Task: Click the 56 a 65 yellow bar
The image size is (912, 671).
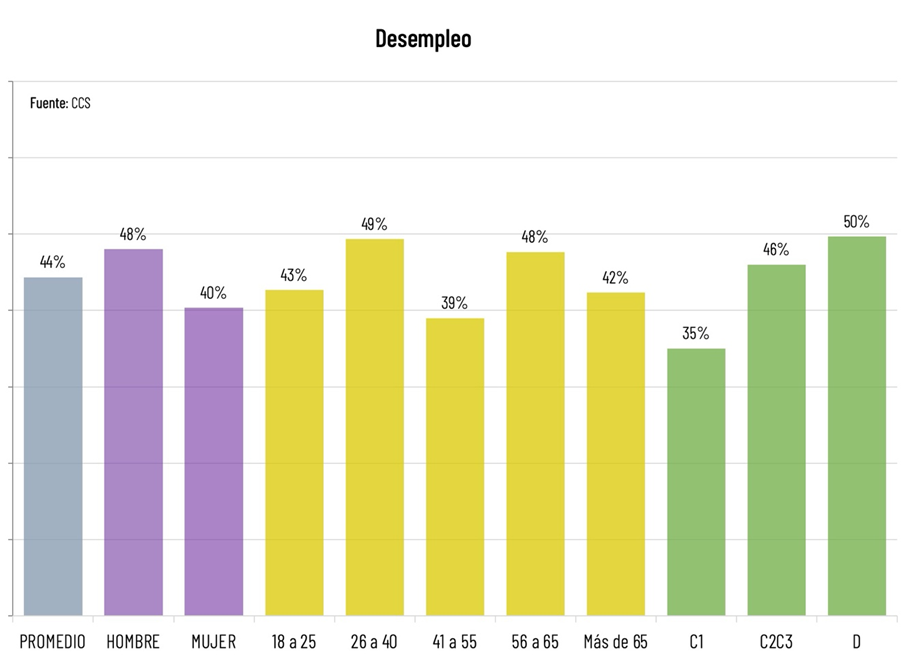Action: [x=535, y=433]
